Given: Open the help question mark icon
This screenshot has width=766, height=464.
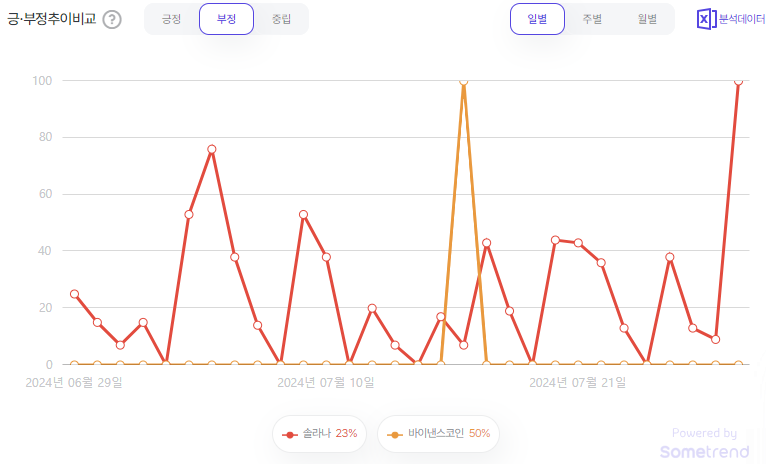Looking at the screenshot, I should click(x=112, y=20).
